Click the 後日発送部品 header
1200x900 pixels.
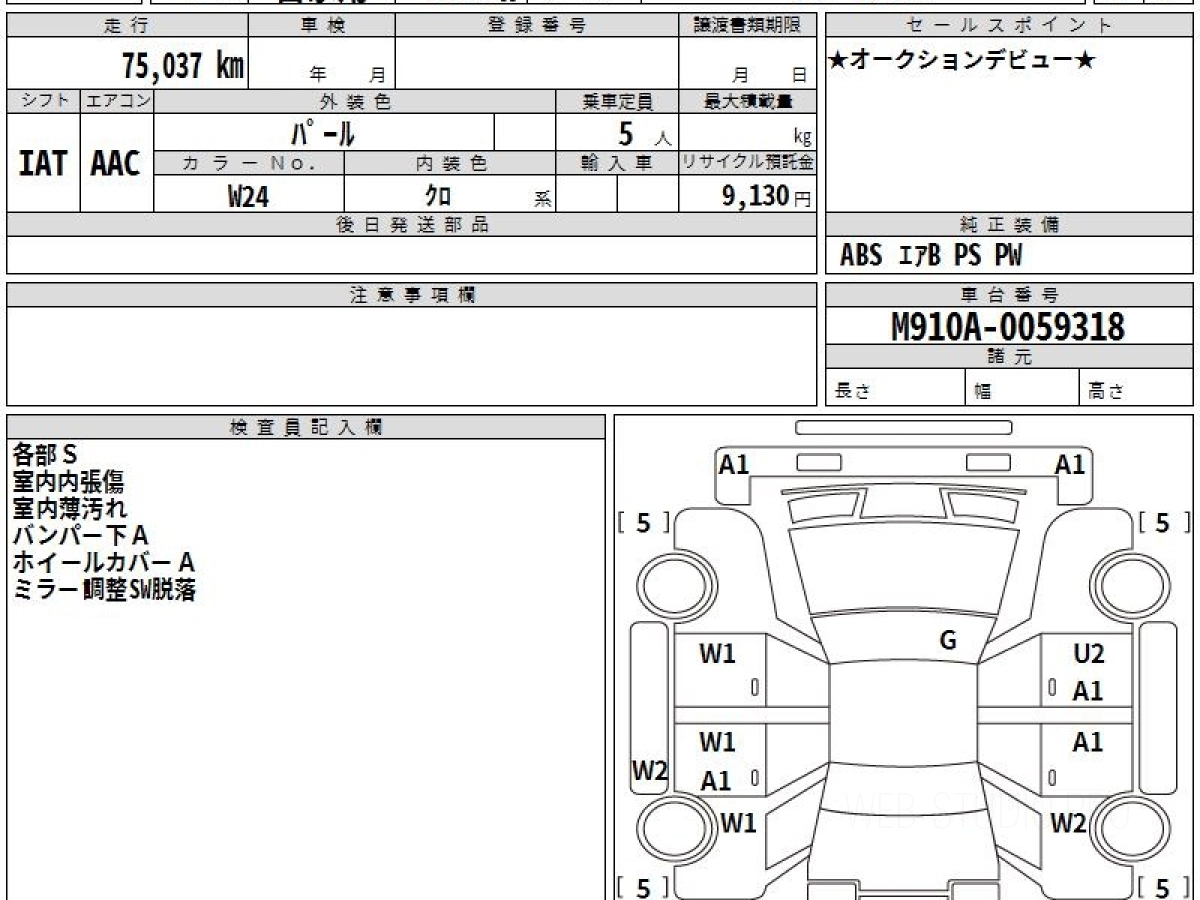(412, 225)
